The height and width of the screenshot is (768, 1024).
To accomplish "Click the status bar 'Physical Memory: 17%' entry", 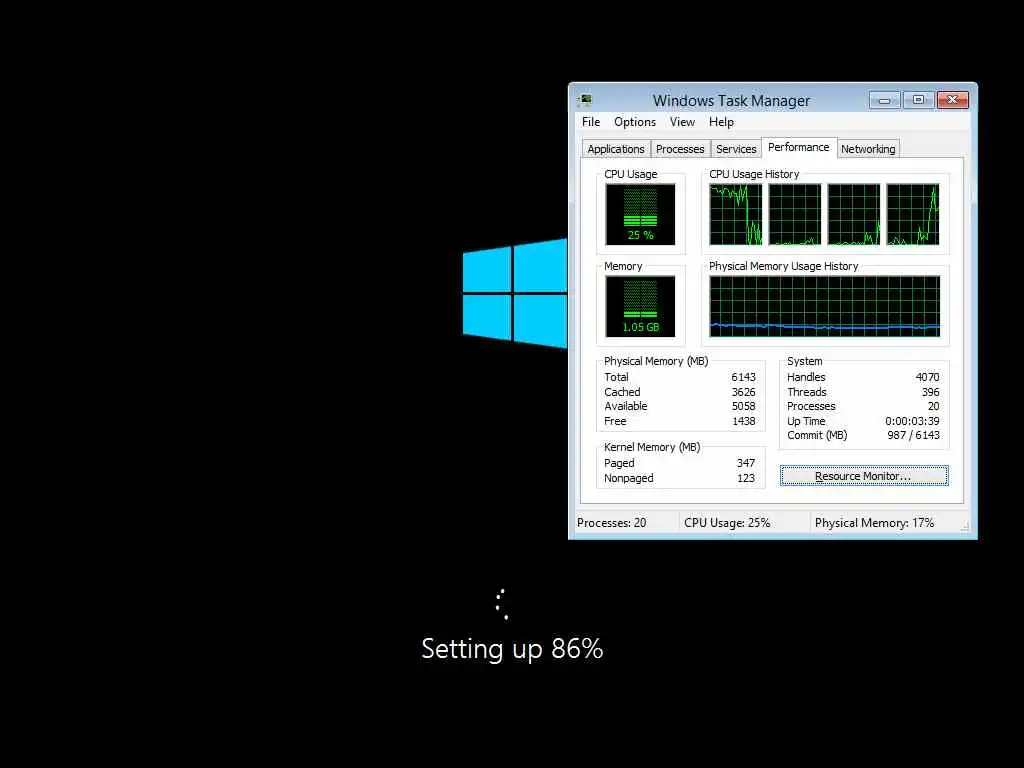I will [x=874, y=523].
